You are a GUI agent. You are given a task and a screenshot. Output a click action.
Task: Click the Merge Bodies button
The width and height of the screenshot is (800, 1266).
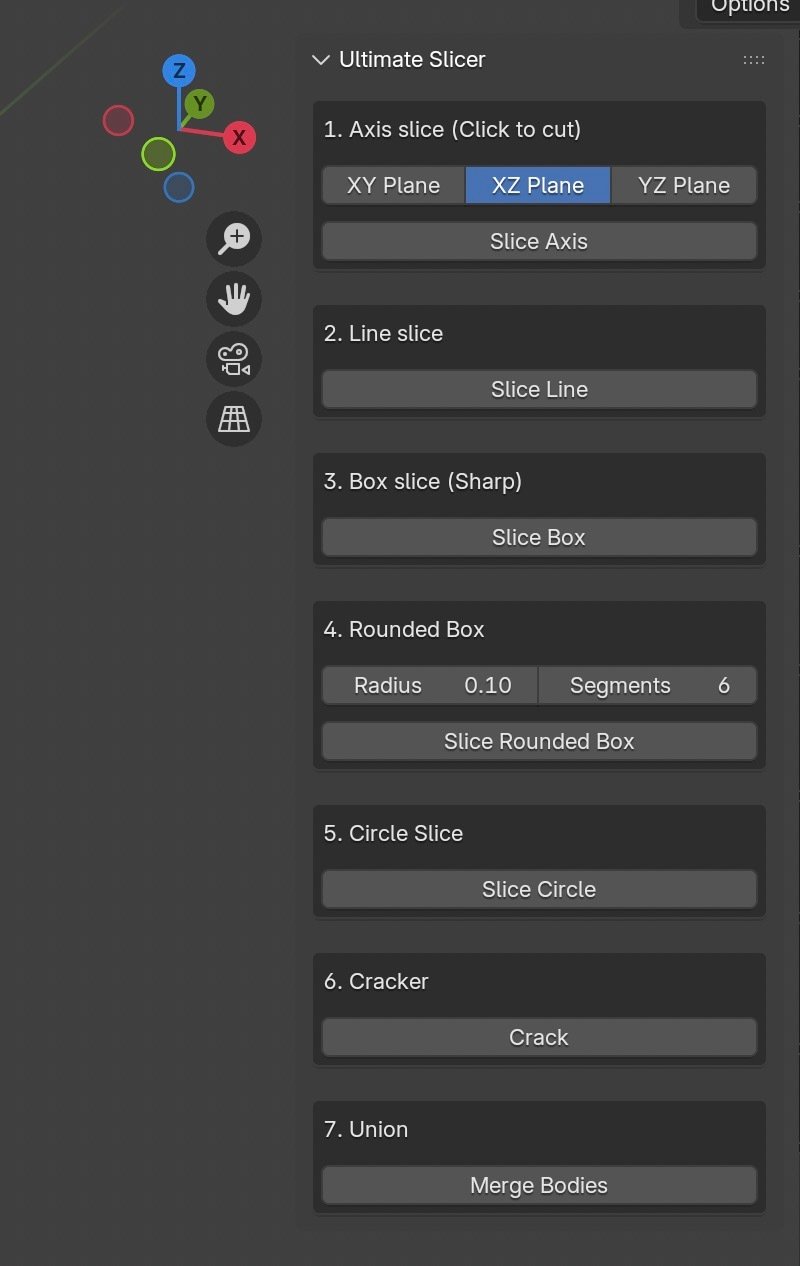pos(539,1185)
